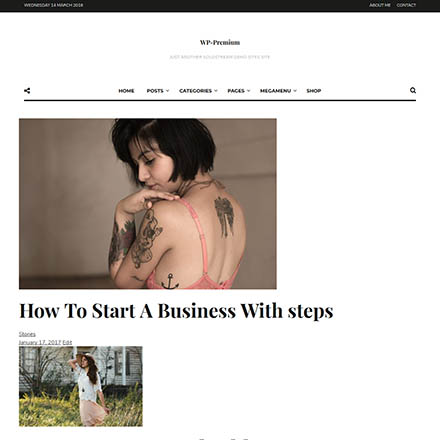Open the tattooed woman featured image
The width and height of the screenshot is (440, 440).
(148, 204)
